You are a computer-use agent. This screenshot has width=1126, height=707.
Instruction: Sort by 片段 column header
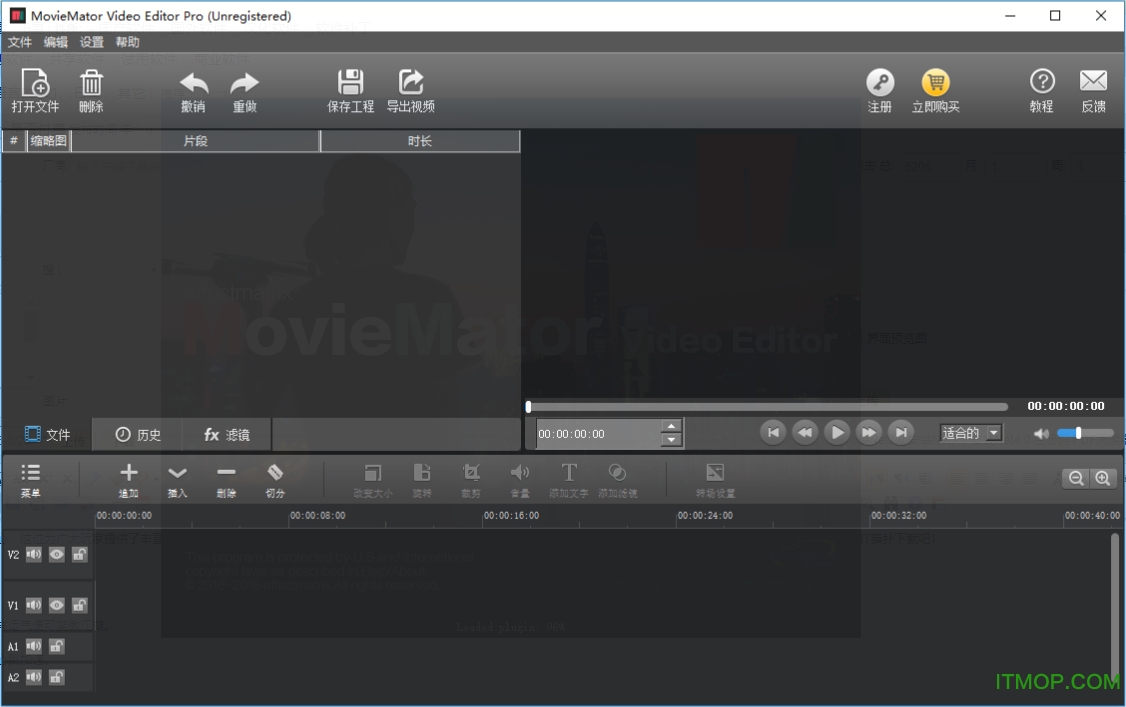(x=195, y=141)
